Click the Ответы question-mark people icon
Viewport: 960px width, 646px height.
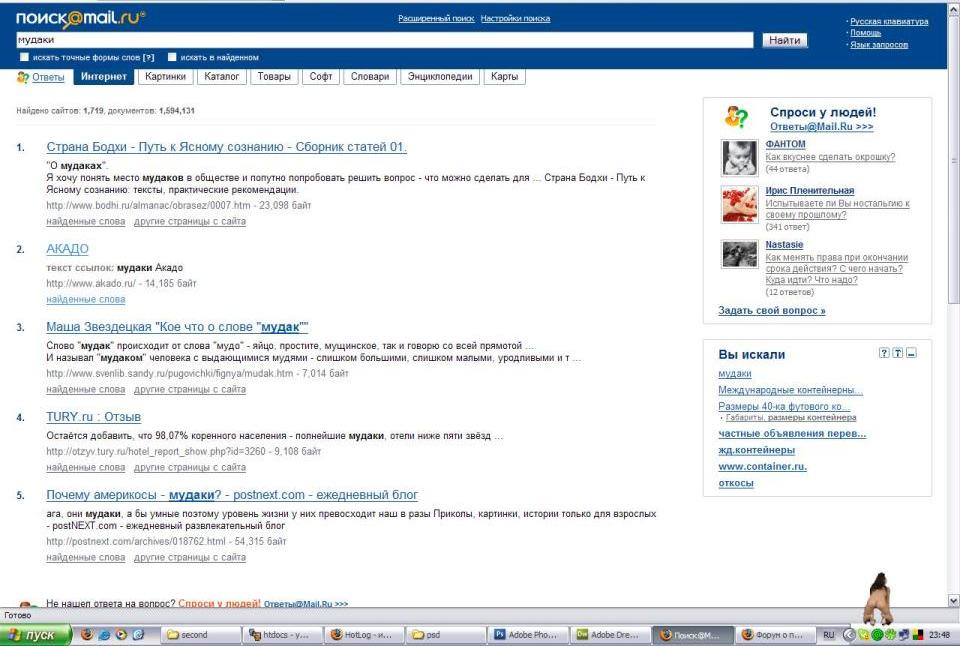tap(23, 77)
